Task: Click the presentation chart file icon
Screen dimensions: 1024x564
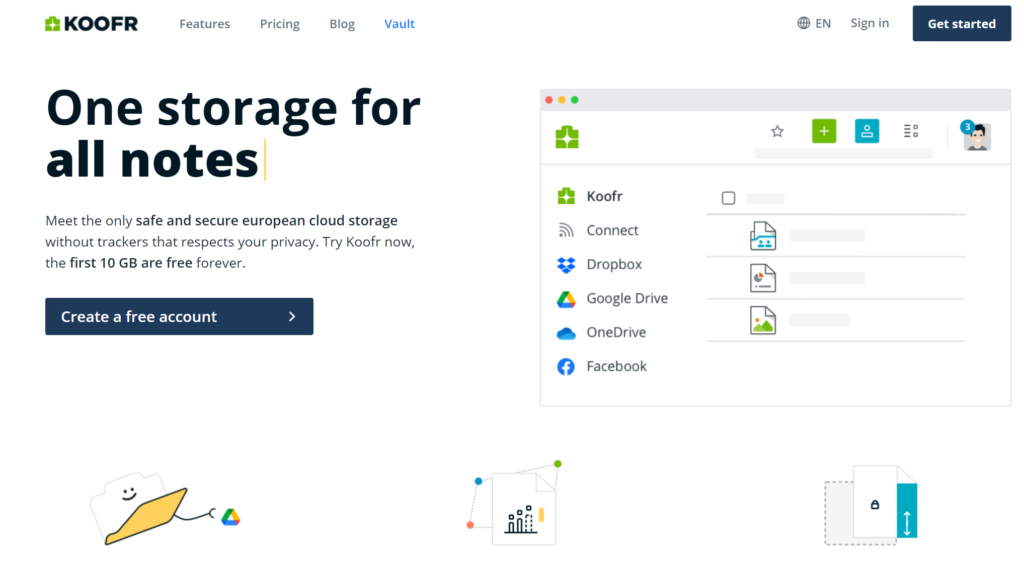Action: pyautogui.click(x=763, y=278)
